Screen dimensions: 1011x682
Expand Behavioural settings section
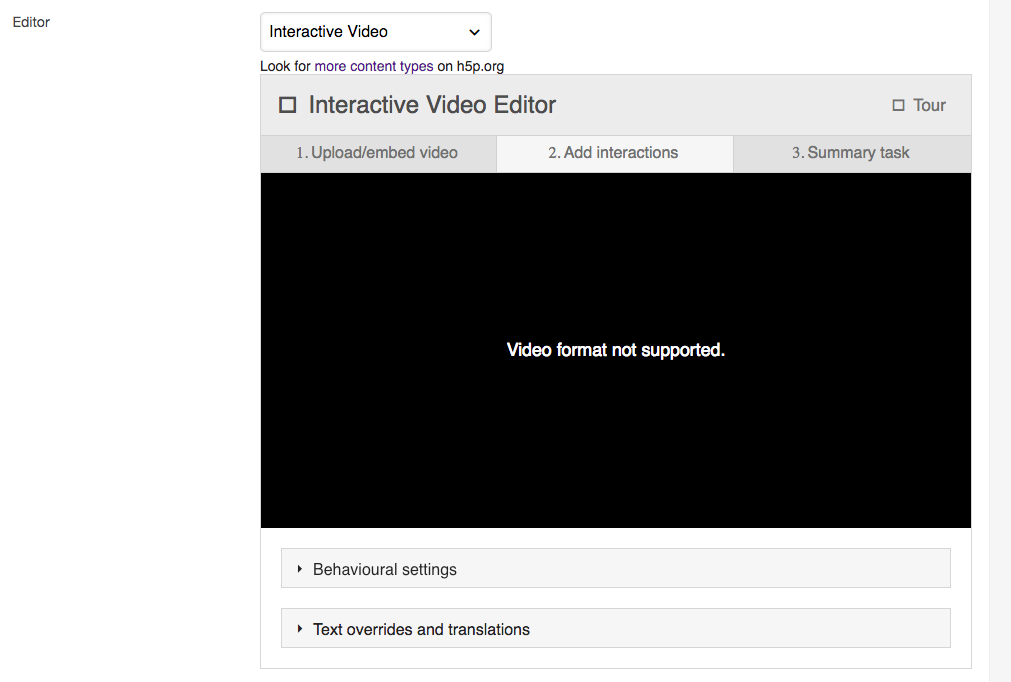pyautogui.click(x=616, y=569)
